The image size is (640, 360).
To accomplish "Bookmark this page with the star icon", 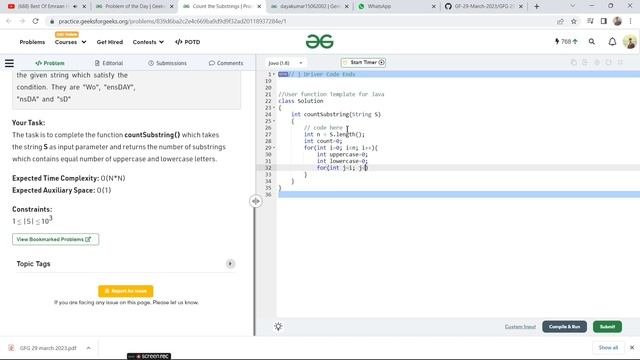I will [573, 21].
